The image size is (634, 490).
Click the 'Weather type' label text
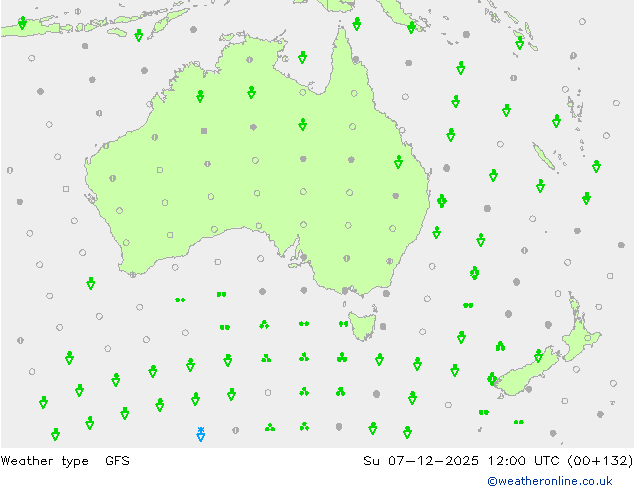tap(45, 461)
